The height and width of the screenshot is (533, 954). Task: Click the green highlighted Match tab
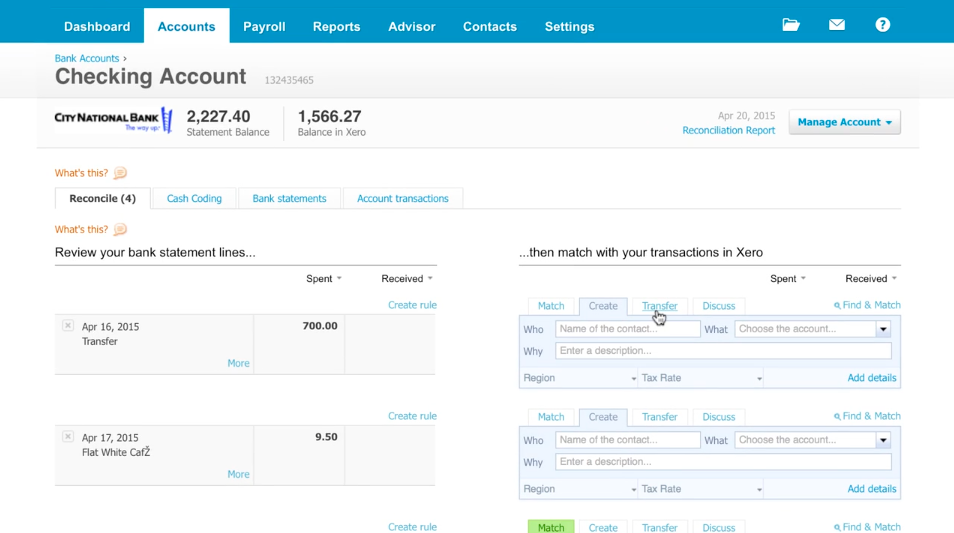click(551, 527)
